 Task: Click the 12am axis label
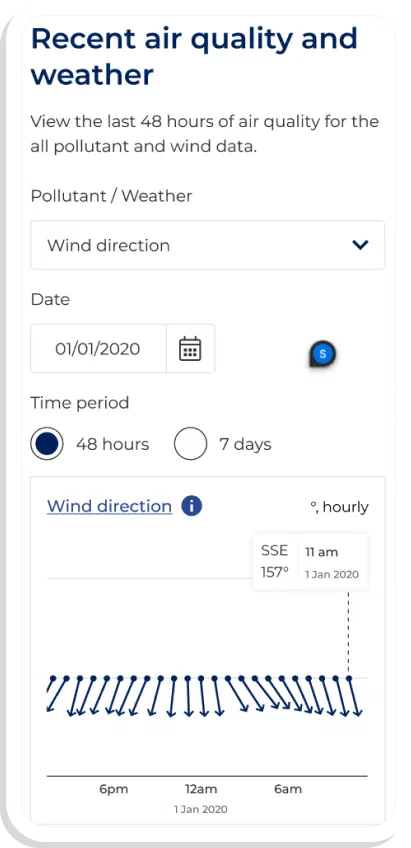pyautogui.click(x=201, y=789)
